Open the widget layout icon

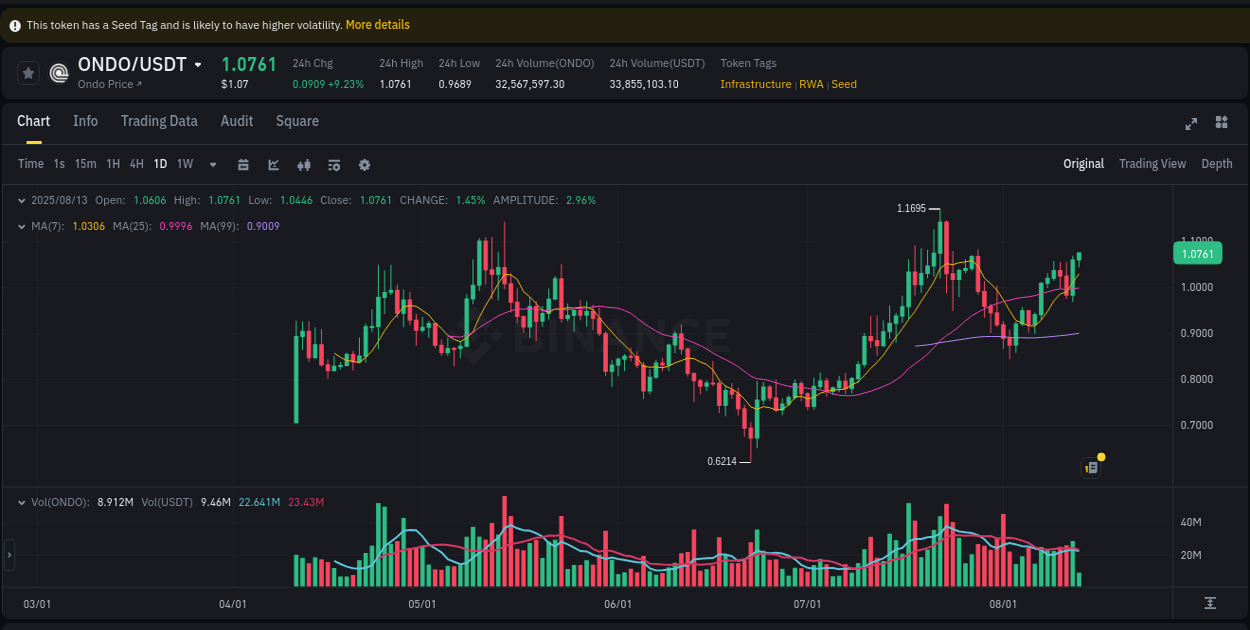pyautogui.click(x=1221, y=122)
